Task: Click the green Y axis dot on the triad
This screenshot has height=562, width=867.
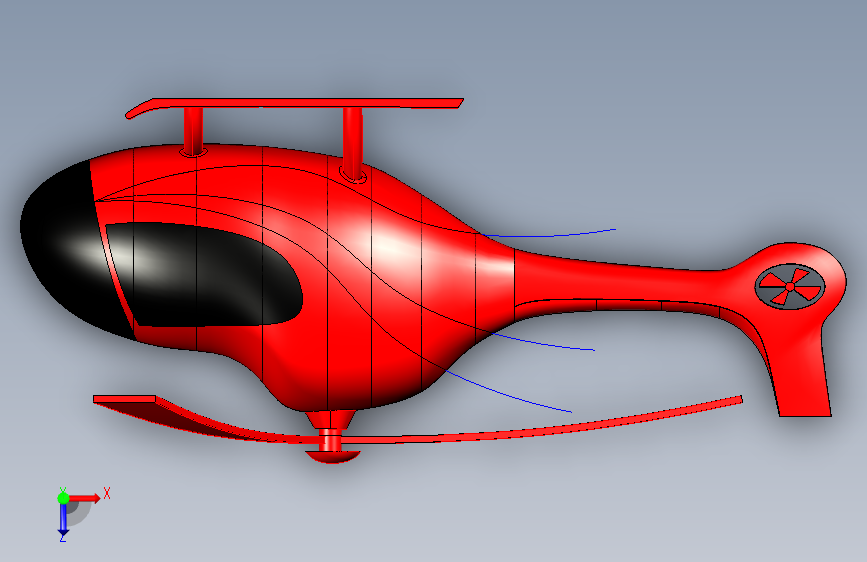Action: click(63, 498)
